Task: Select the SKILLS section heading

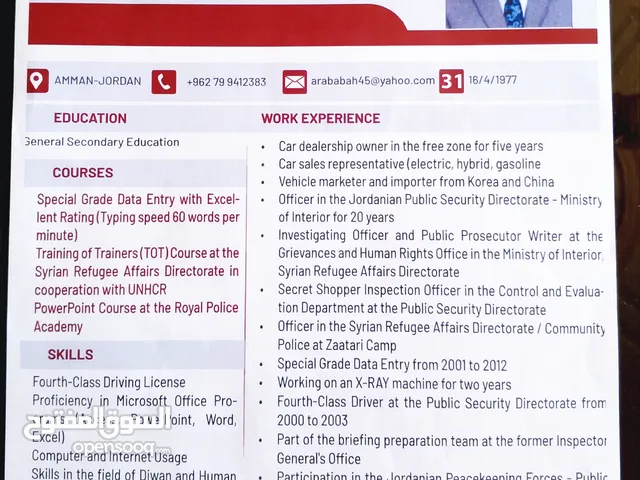Action: (70, 354)
